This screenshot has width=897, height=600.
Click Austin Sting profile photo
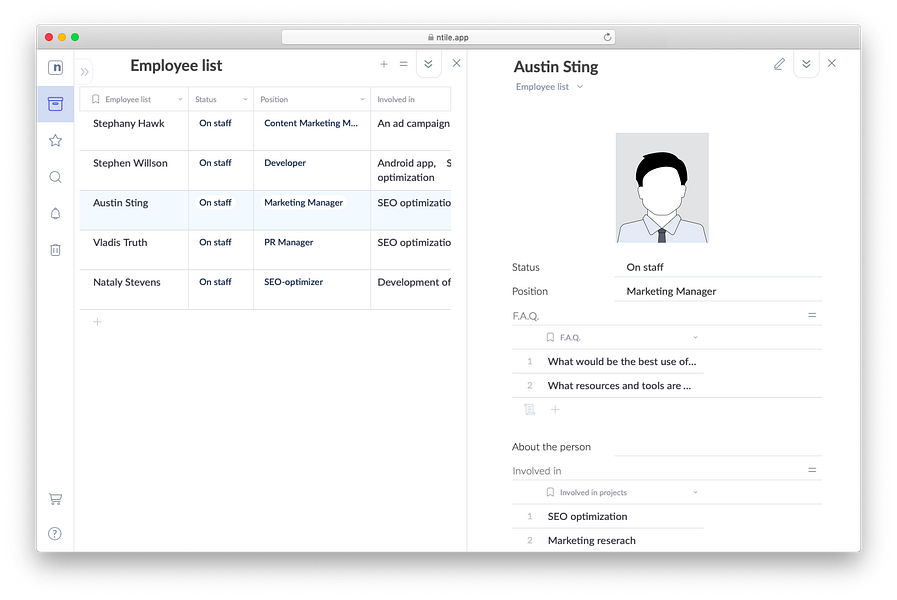coord(662,188)
